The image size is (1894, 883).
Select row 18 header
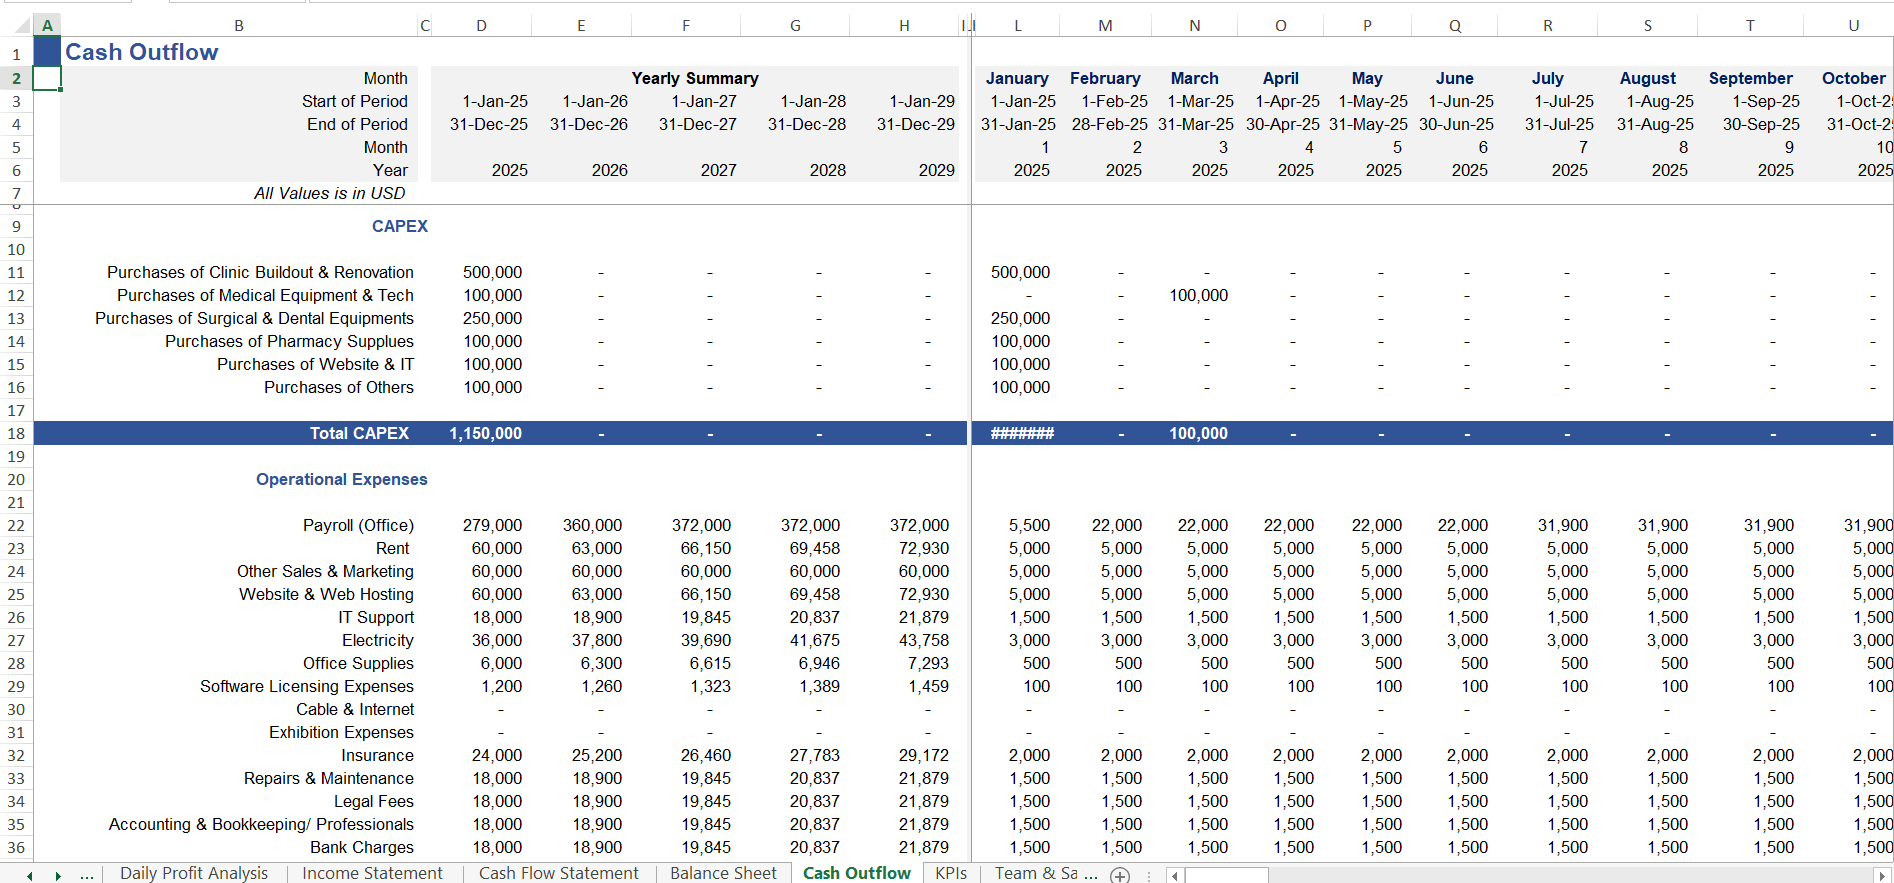[x=16, y=433]
